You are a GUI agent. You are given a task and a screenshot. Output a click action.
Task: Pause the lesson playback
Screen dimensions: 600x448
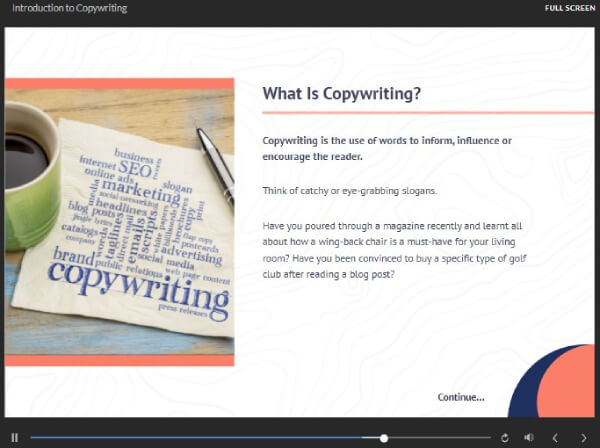click(x=14, y=437)
